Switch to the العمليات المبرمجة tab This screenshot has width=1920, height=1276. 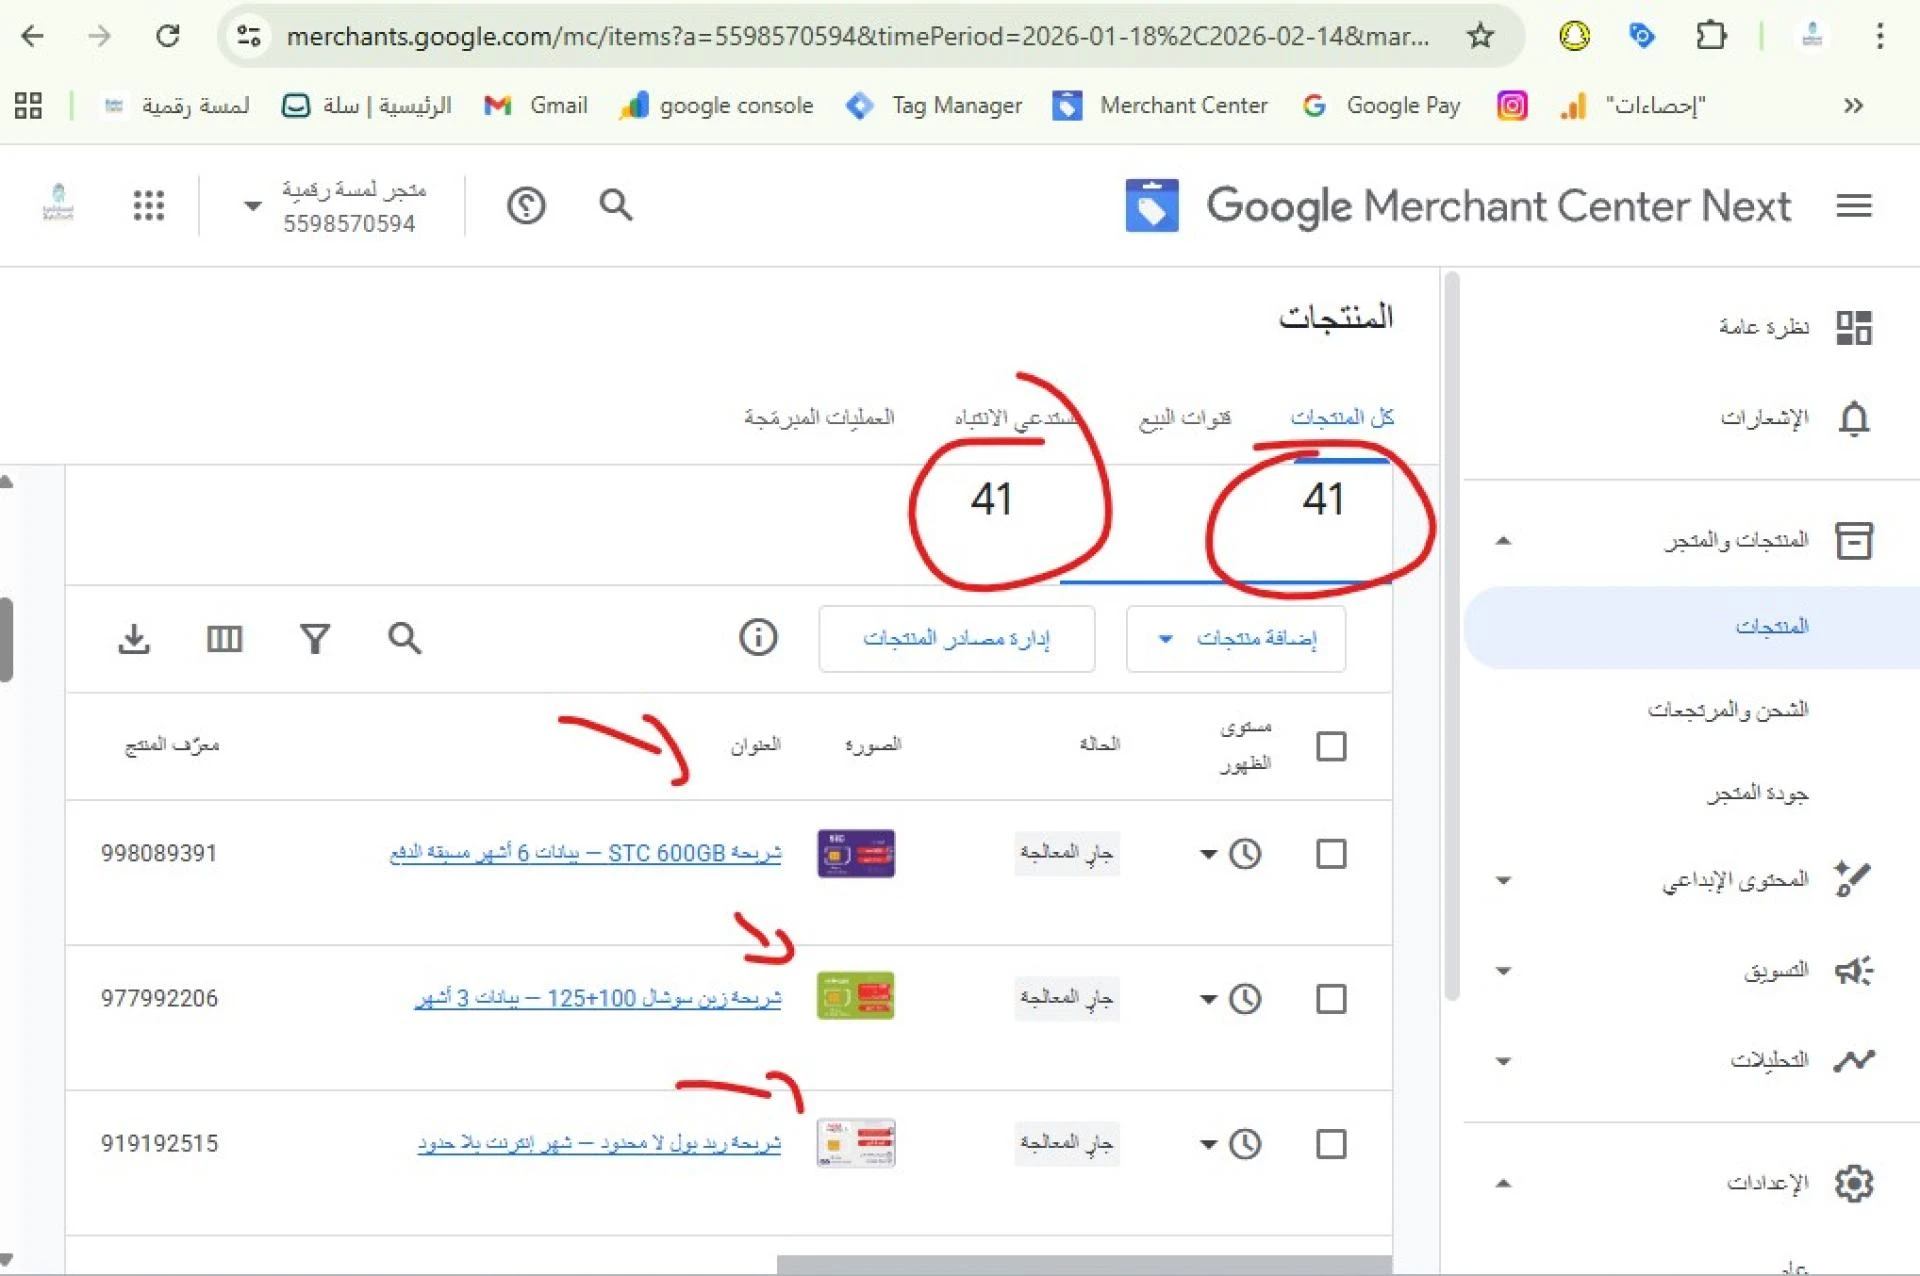(819, 418)
